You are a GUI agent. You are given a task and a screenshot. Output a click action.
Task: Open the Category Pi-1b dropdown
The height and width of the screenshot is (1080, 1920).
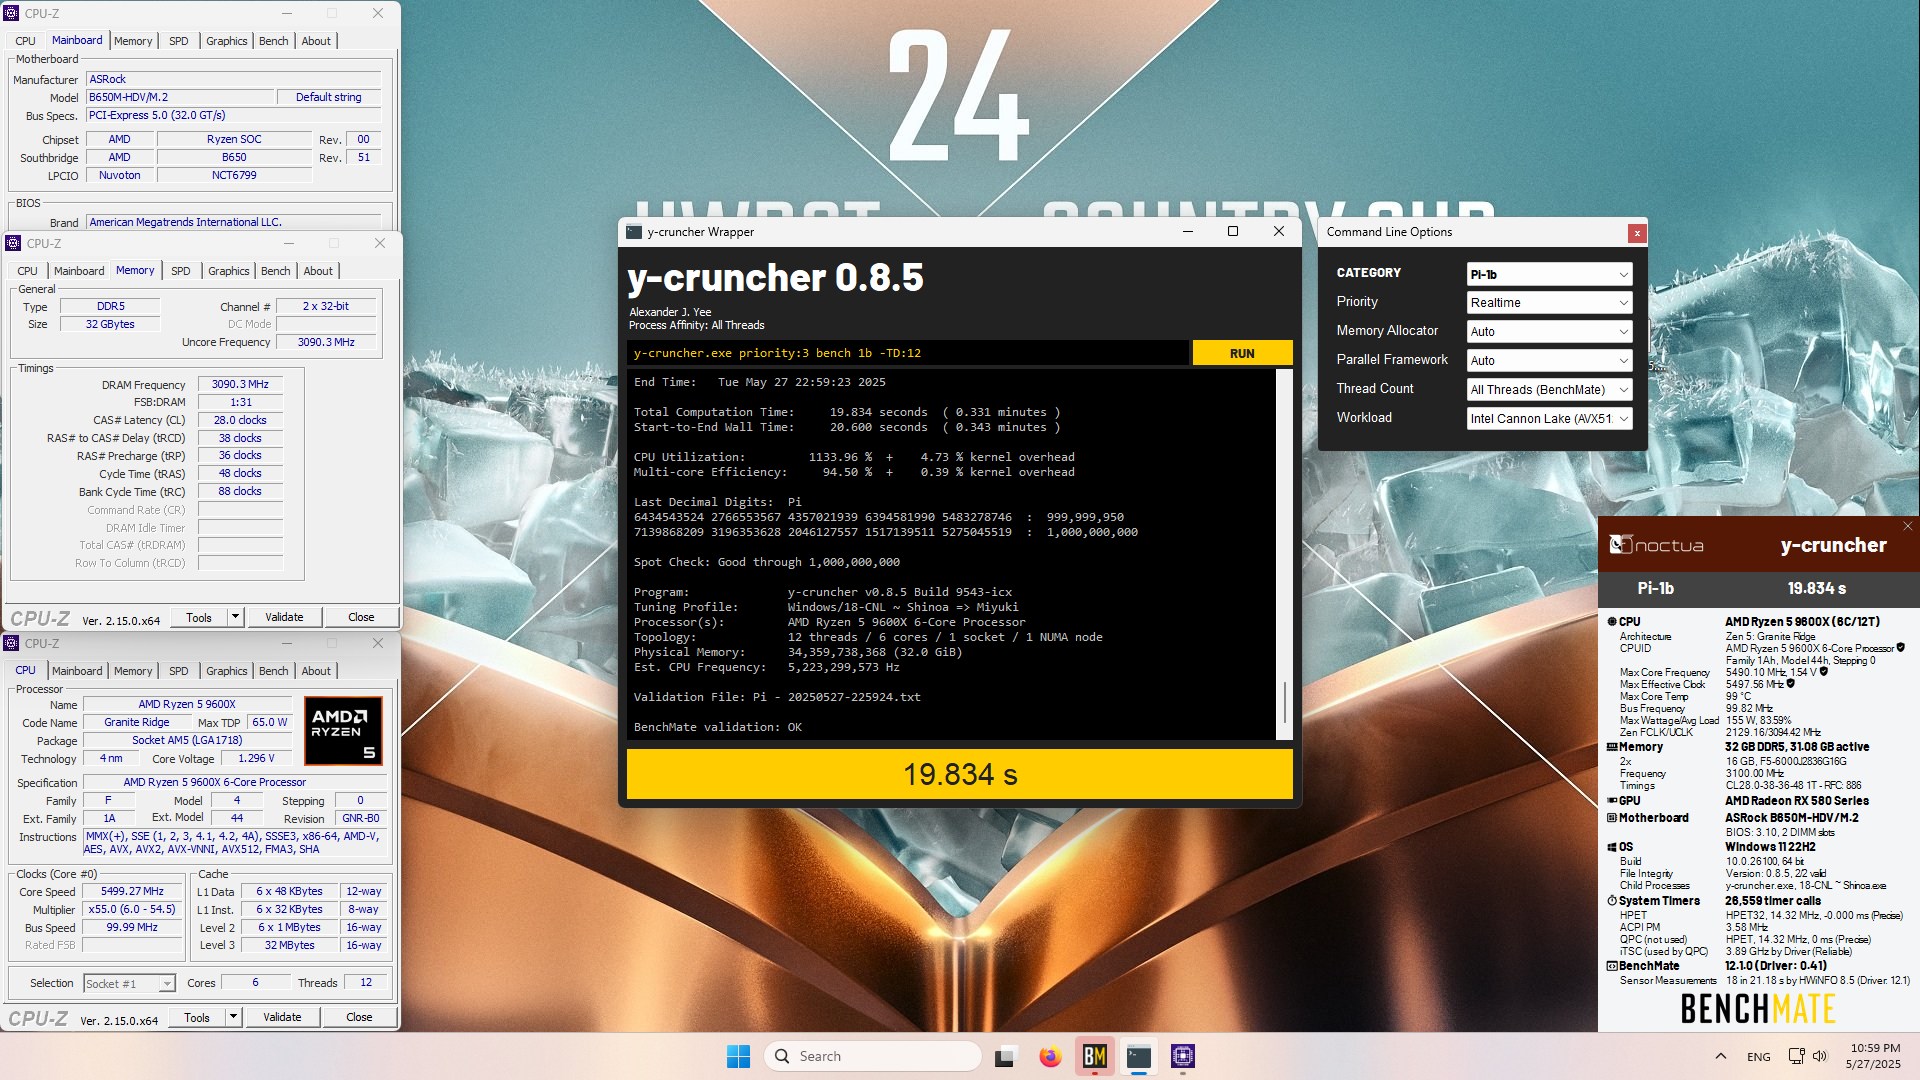[1549, 274]
